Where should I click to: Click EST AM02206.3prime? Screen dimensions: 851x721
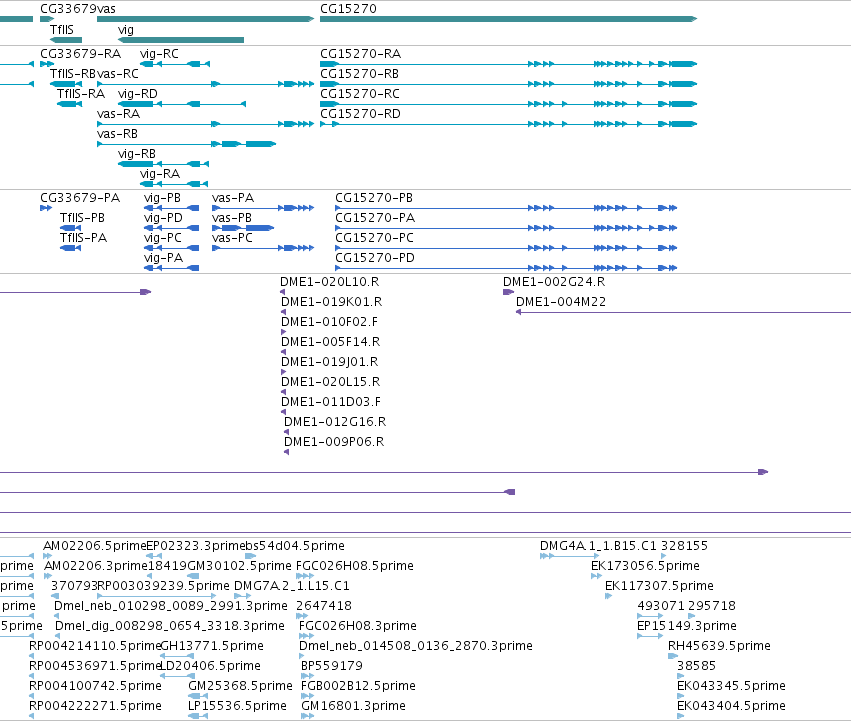96,566
